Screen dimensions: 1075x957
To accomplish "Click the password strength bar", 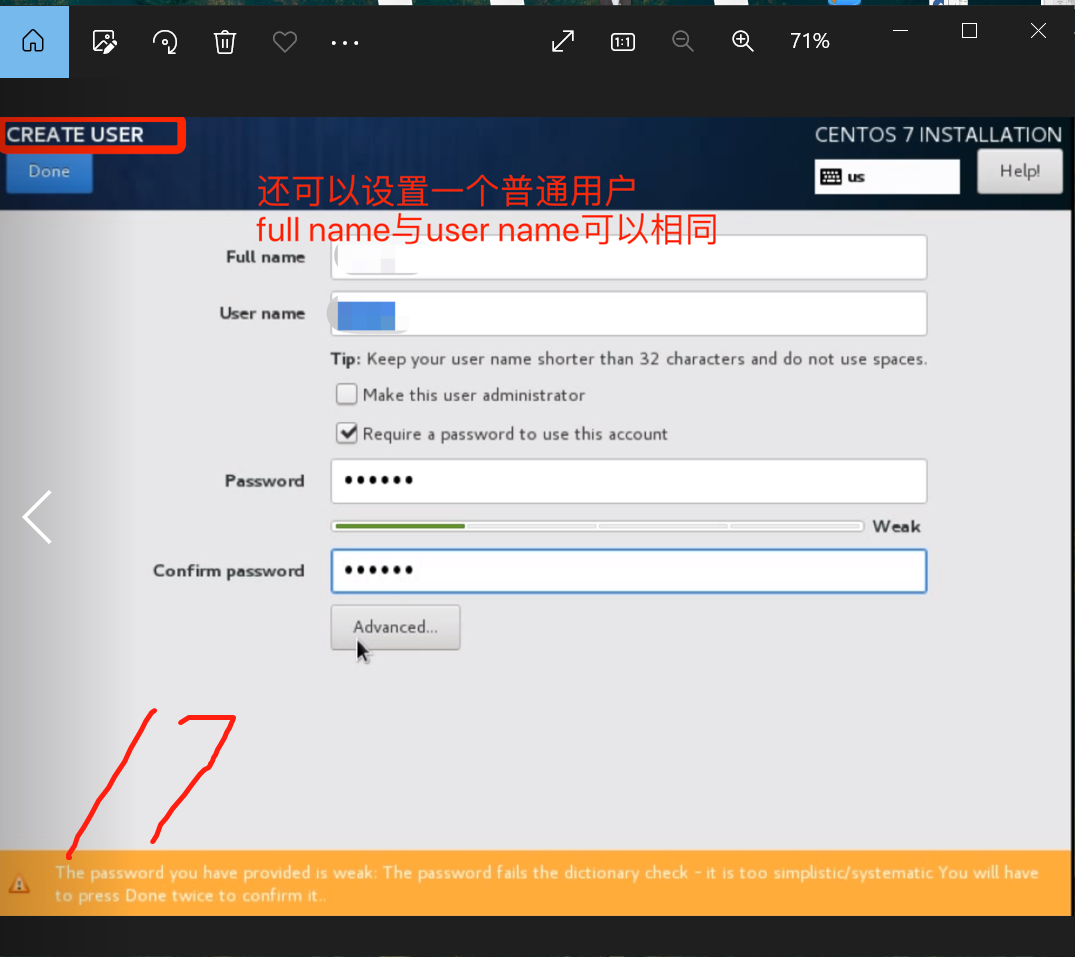I will click(597, 526).
